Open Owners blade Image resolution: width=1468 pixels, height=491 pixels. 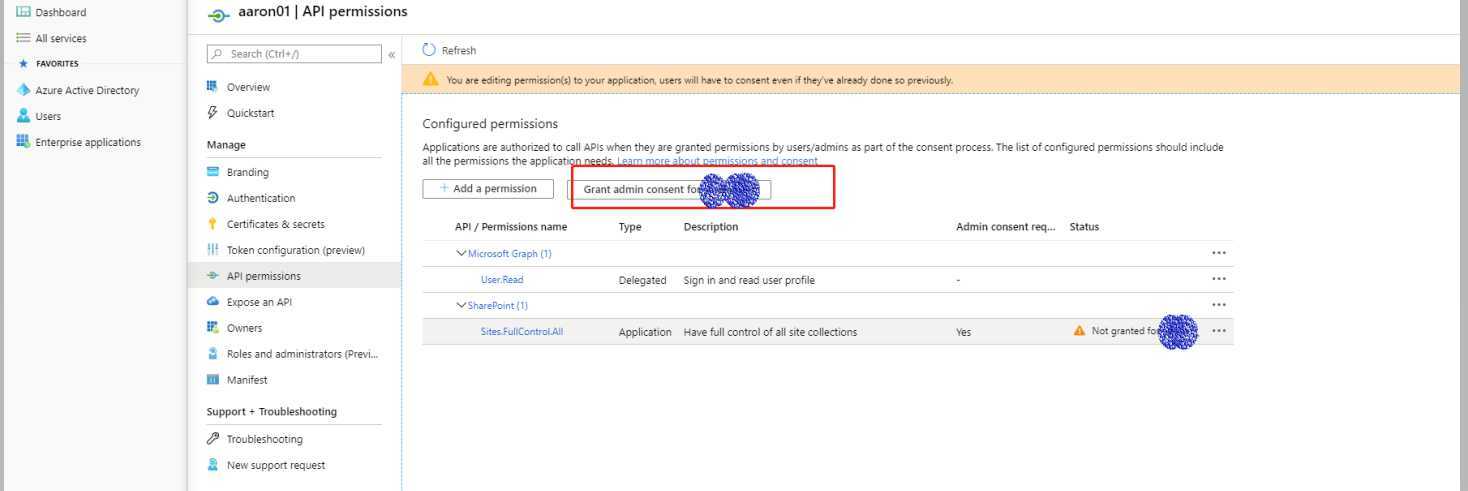244,328
